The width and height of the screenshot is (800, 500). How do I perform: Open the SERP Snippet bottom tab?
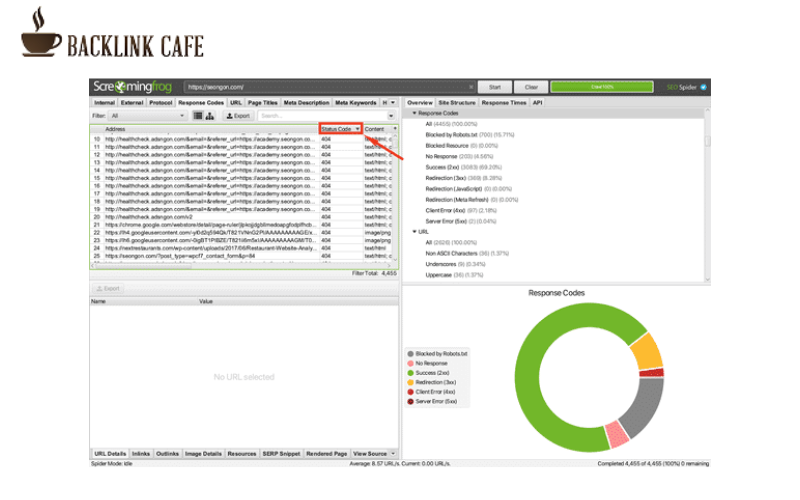point(281,454)
